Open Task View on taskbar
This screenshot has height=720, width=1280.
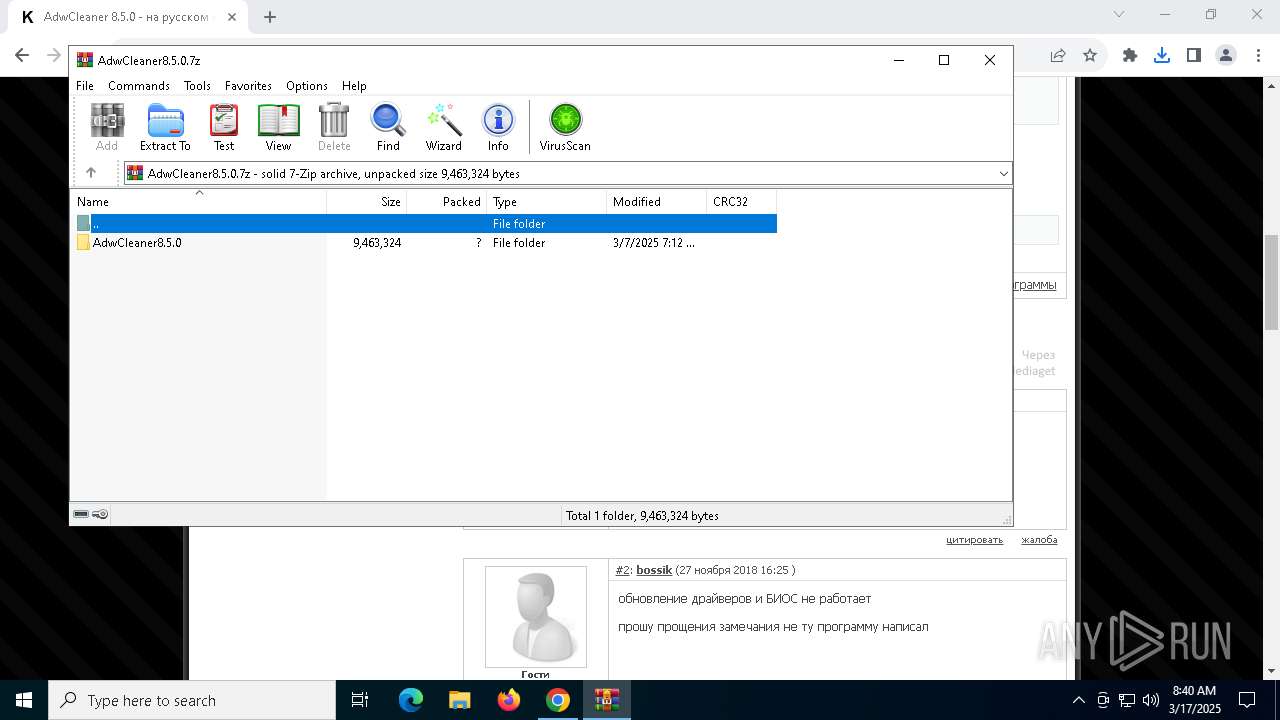coord(360,700)
